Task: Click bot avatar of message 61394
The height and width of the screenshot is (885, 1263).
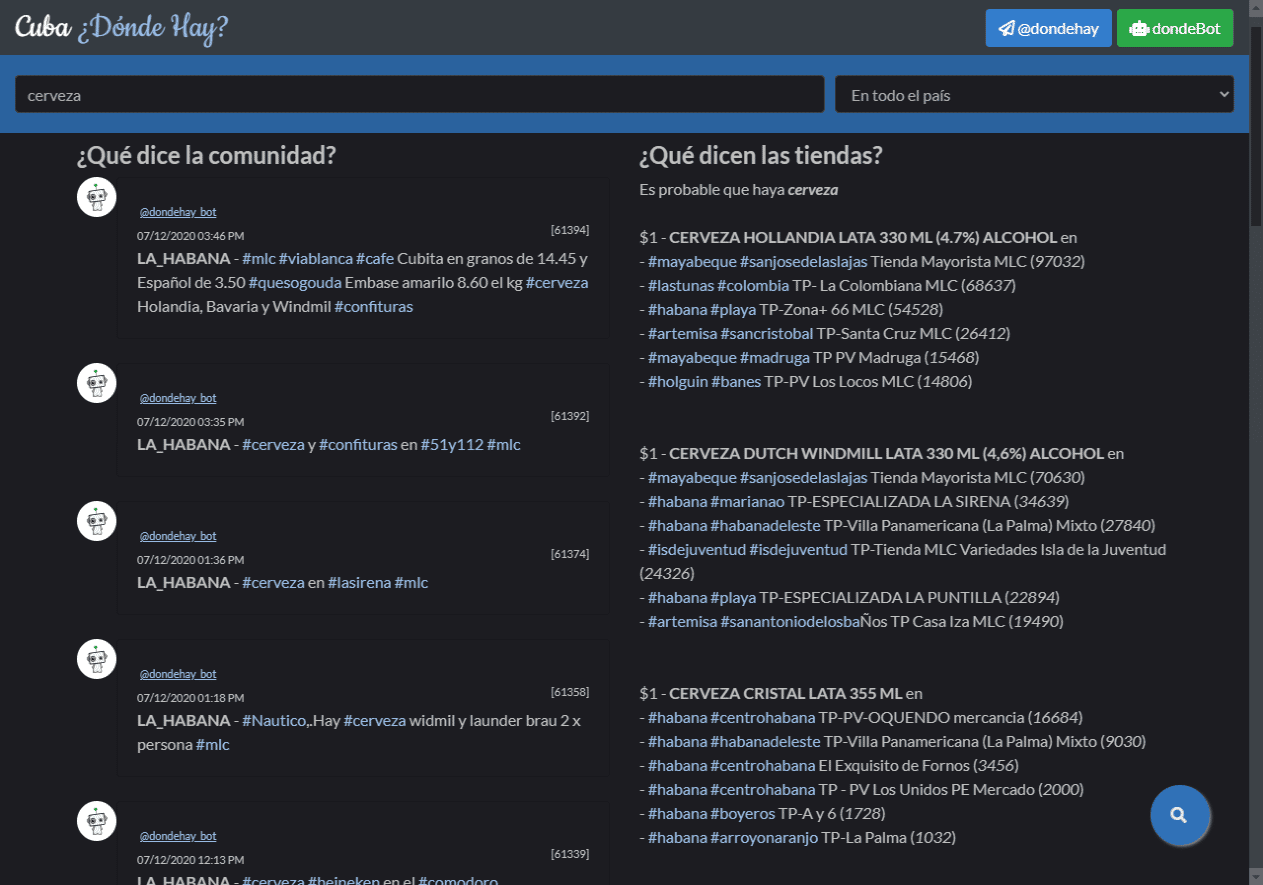Action: click(97, 197)
